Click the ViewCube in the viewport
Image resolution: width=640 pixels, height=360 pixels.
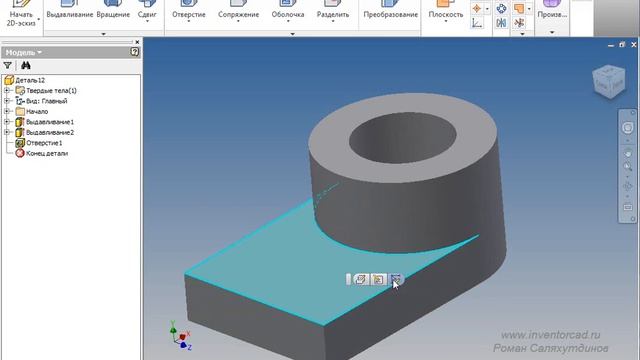[609, 82]
